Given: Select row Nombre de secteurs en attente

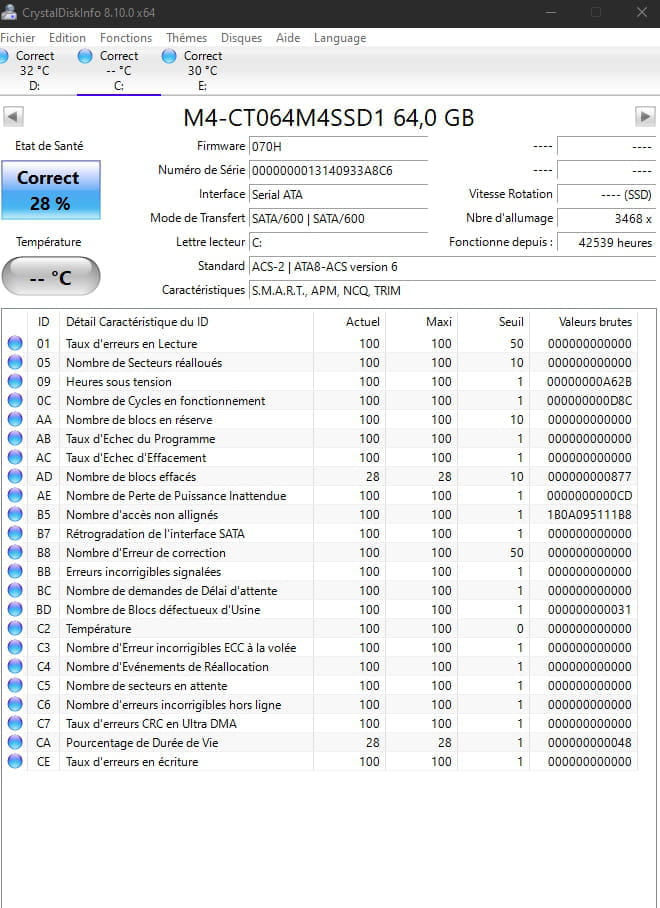Looking at the screenshot, I should tap(320, 686).
